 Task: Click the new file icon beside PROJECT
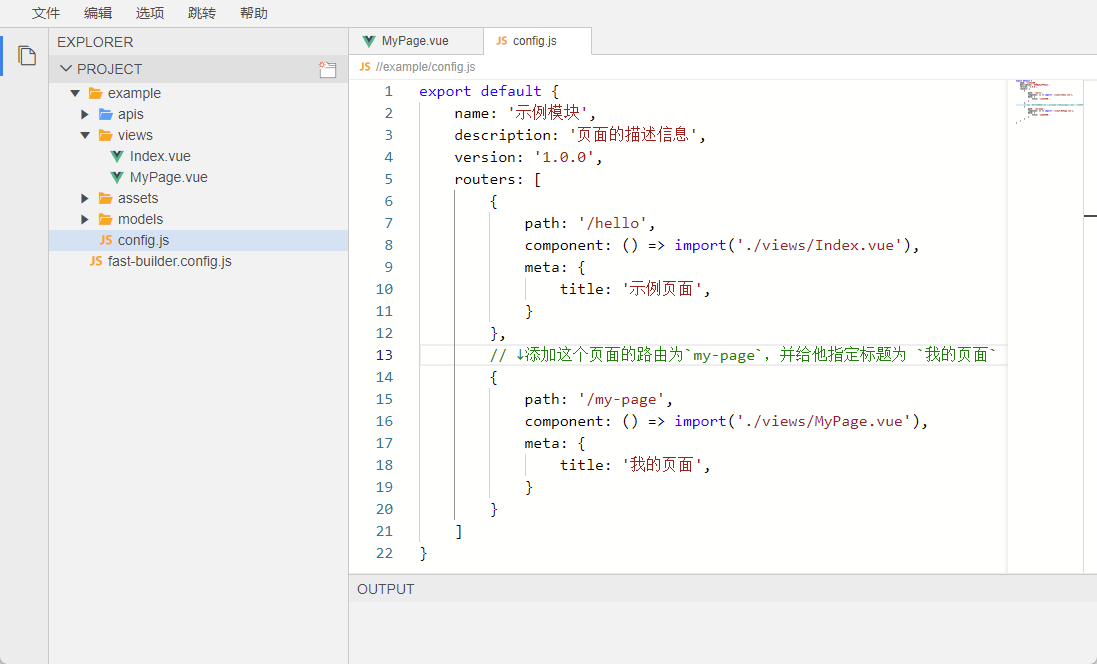[327, 69]
